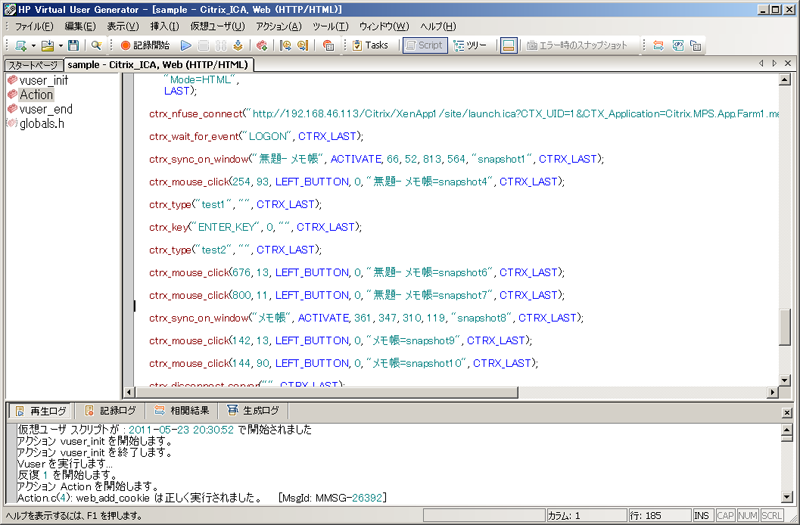Open the 相関結果 tab
This screenshot has height=525, width=800.
(x=182, y=411)
